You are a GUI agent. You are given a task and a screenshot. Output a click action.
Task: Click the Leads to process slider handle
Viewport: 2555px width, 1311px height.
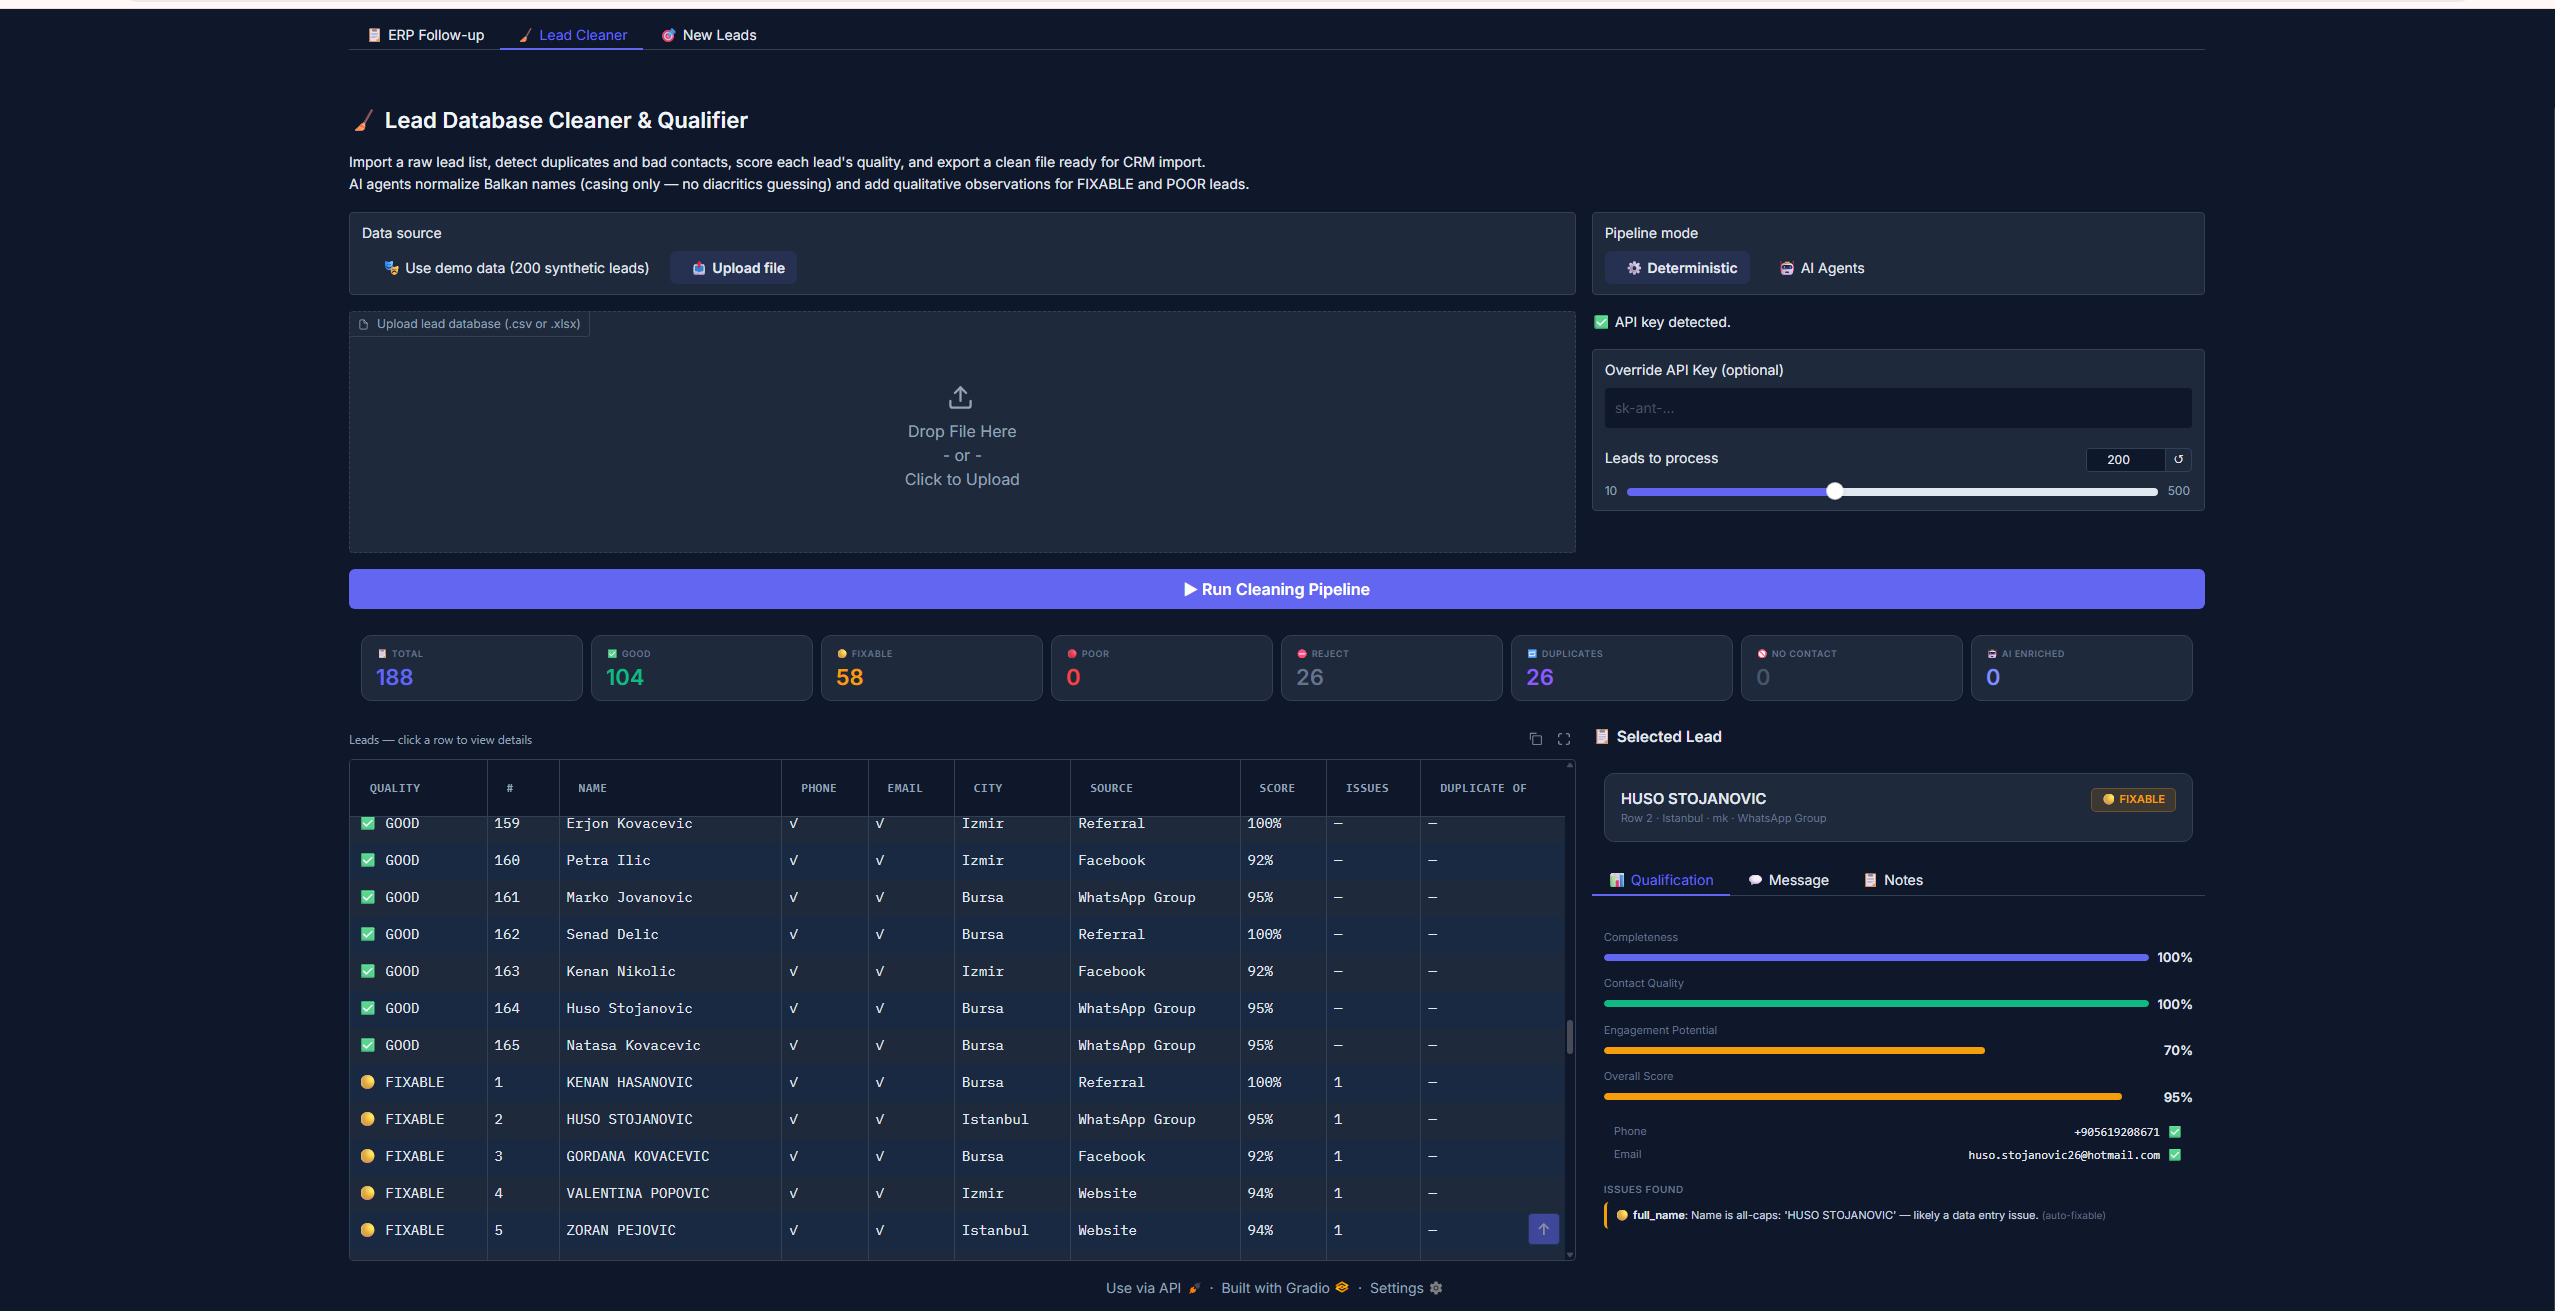click(1834, 491)
